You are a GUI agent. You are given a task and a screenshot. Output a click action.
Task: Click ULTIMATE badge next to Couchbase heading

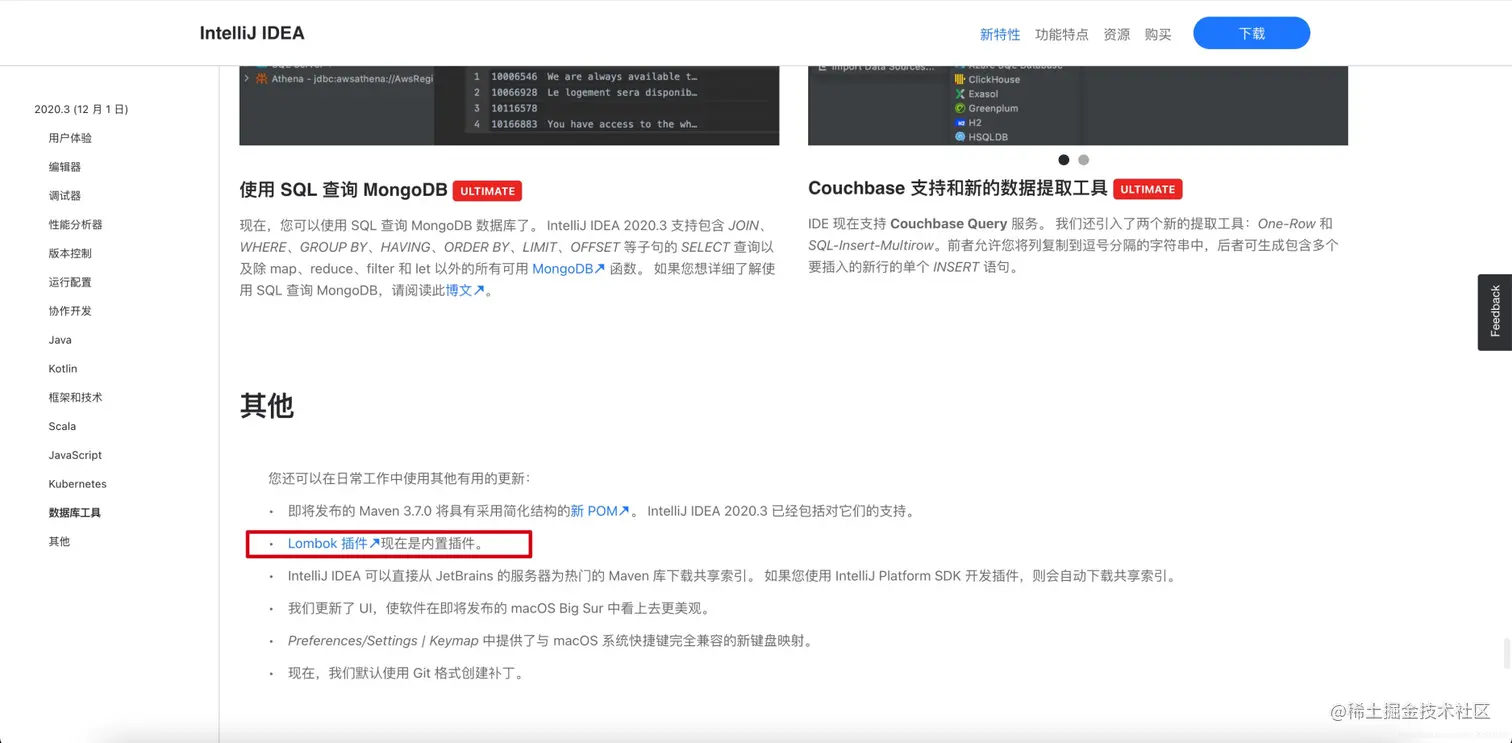click(1148, 189)
